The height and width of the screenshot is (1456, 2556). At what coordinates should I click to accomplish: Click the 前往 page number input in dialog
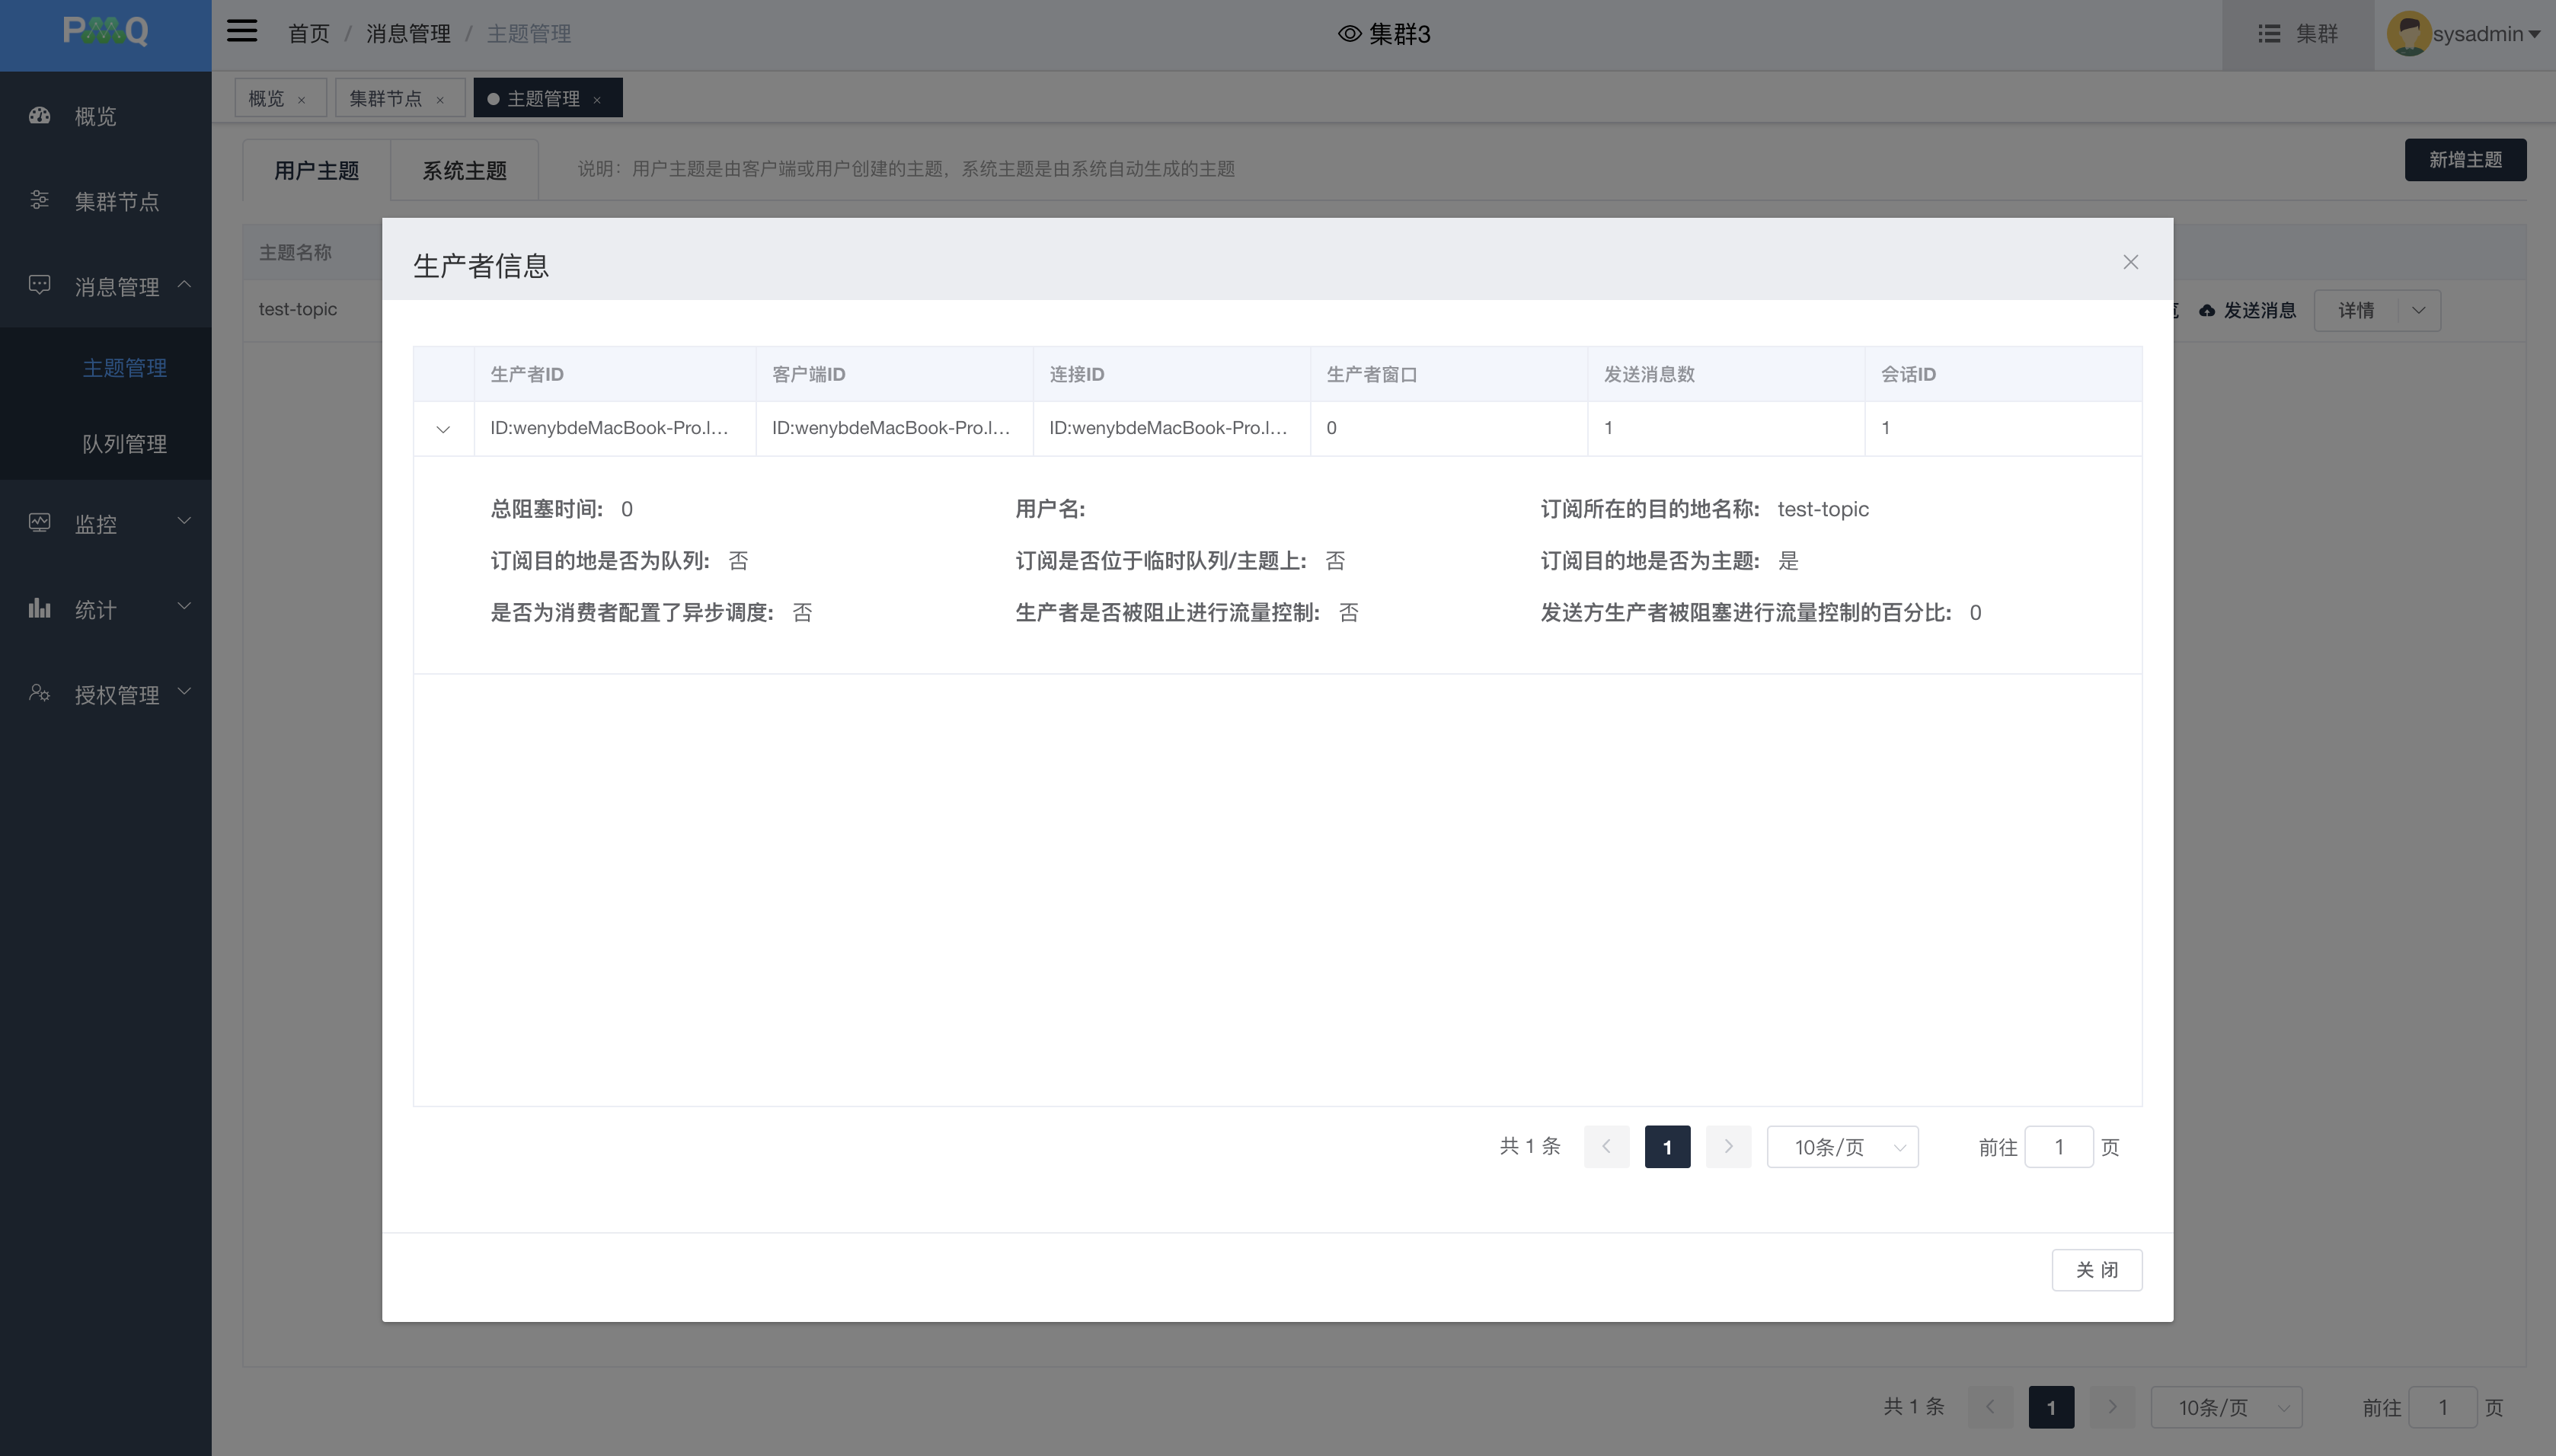pyautogui.click(x=2058, y=1147)
